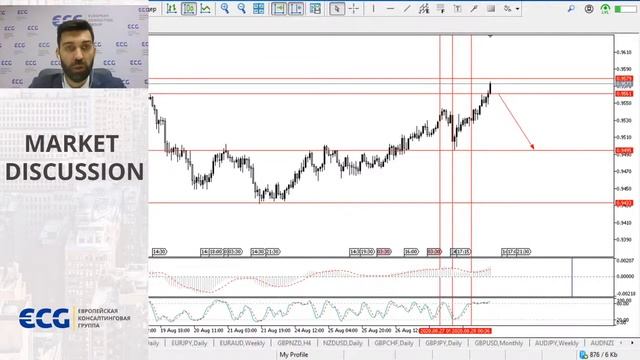Screen dimensions: 640x360
Task: Toggle chart auto scroll
Action: (x=279, y=8)
